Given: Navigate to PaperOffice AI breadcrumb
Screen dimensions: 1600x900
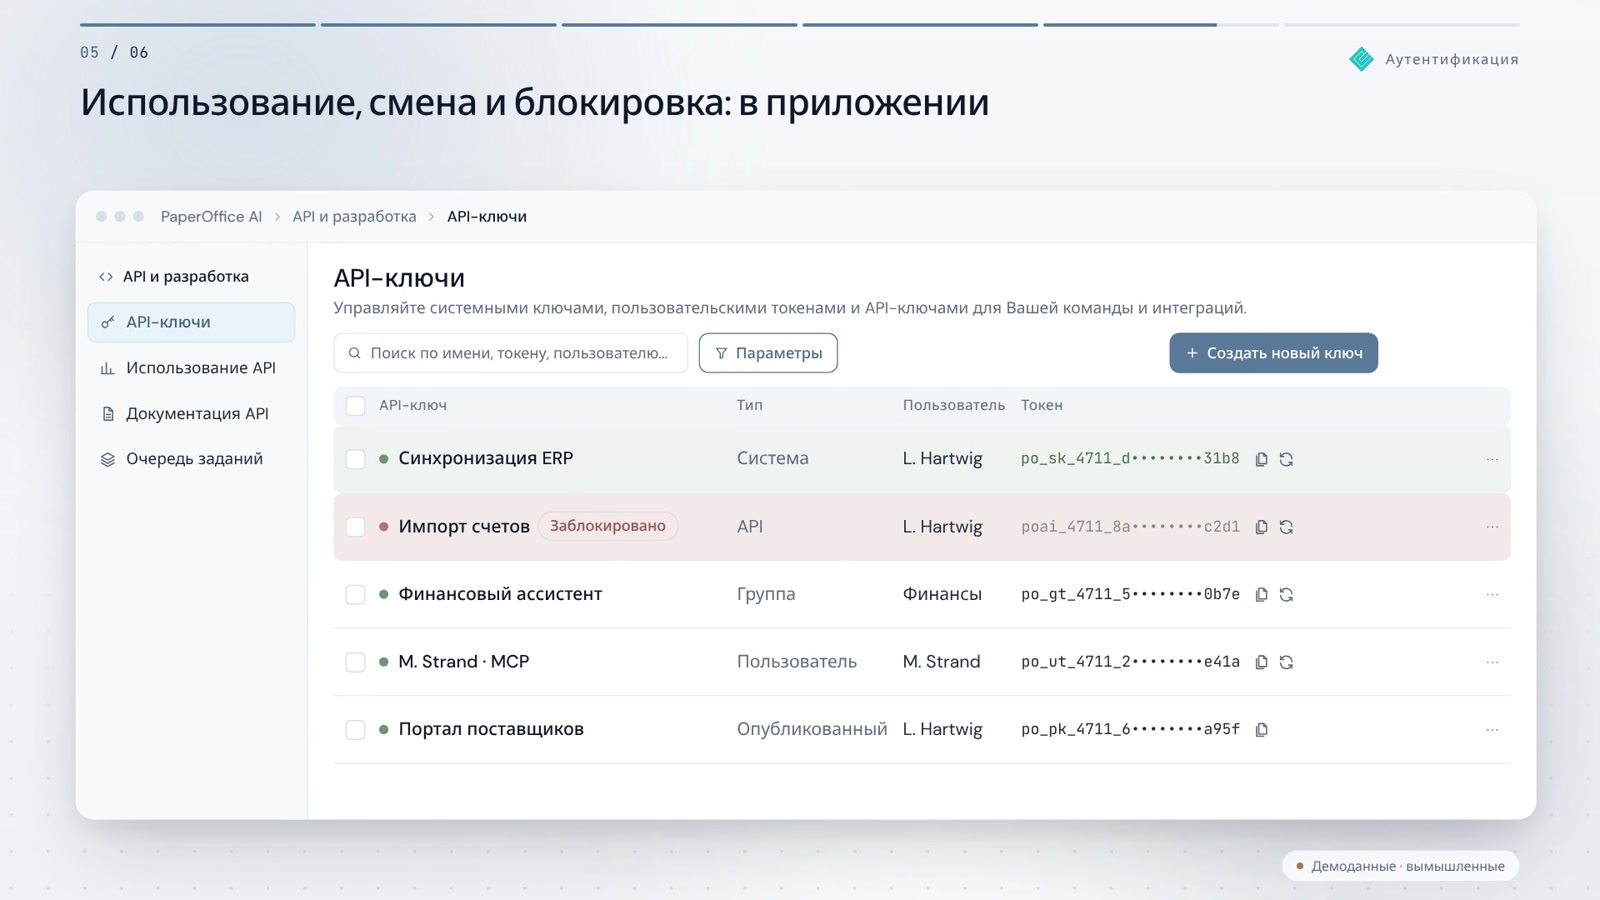Looking at the screenshot, I should [211, 217].
